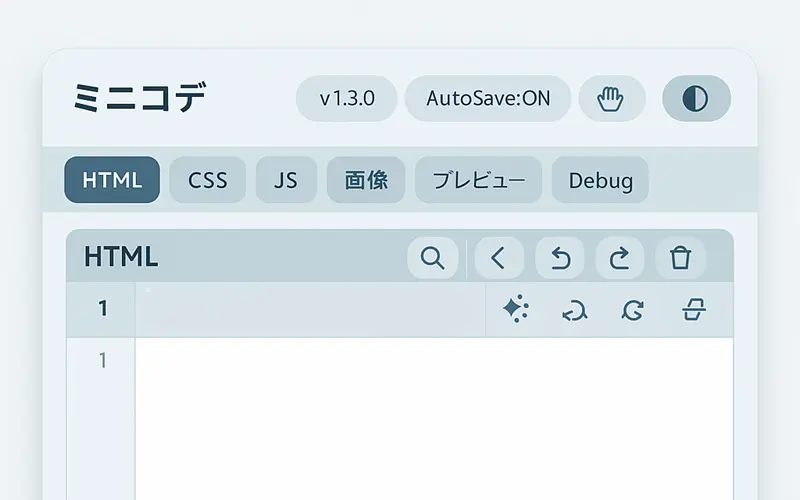Show the プレビュー tab
This screenshot has width=800, height=500.
coord(478,180)
